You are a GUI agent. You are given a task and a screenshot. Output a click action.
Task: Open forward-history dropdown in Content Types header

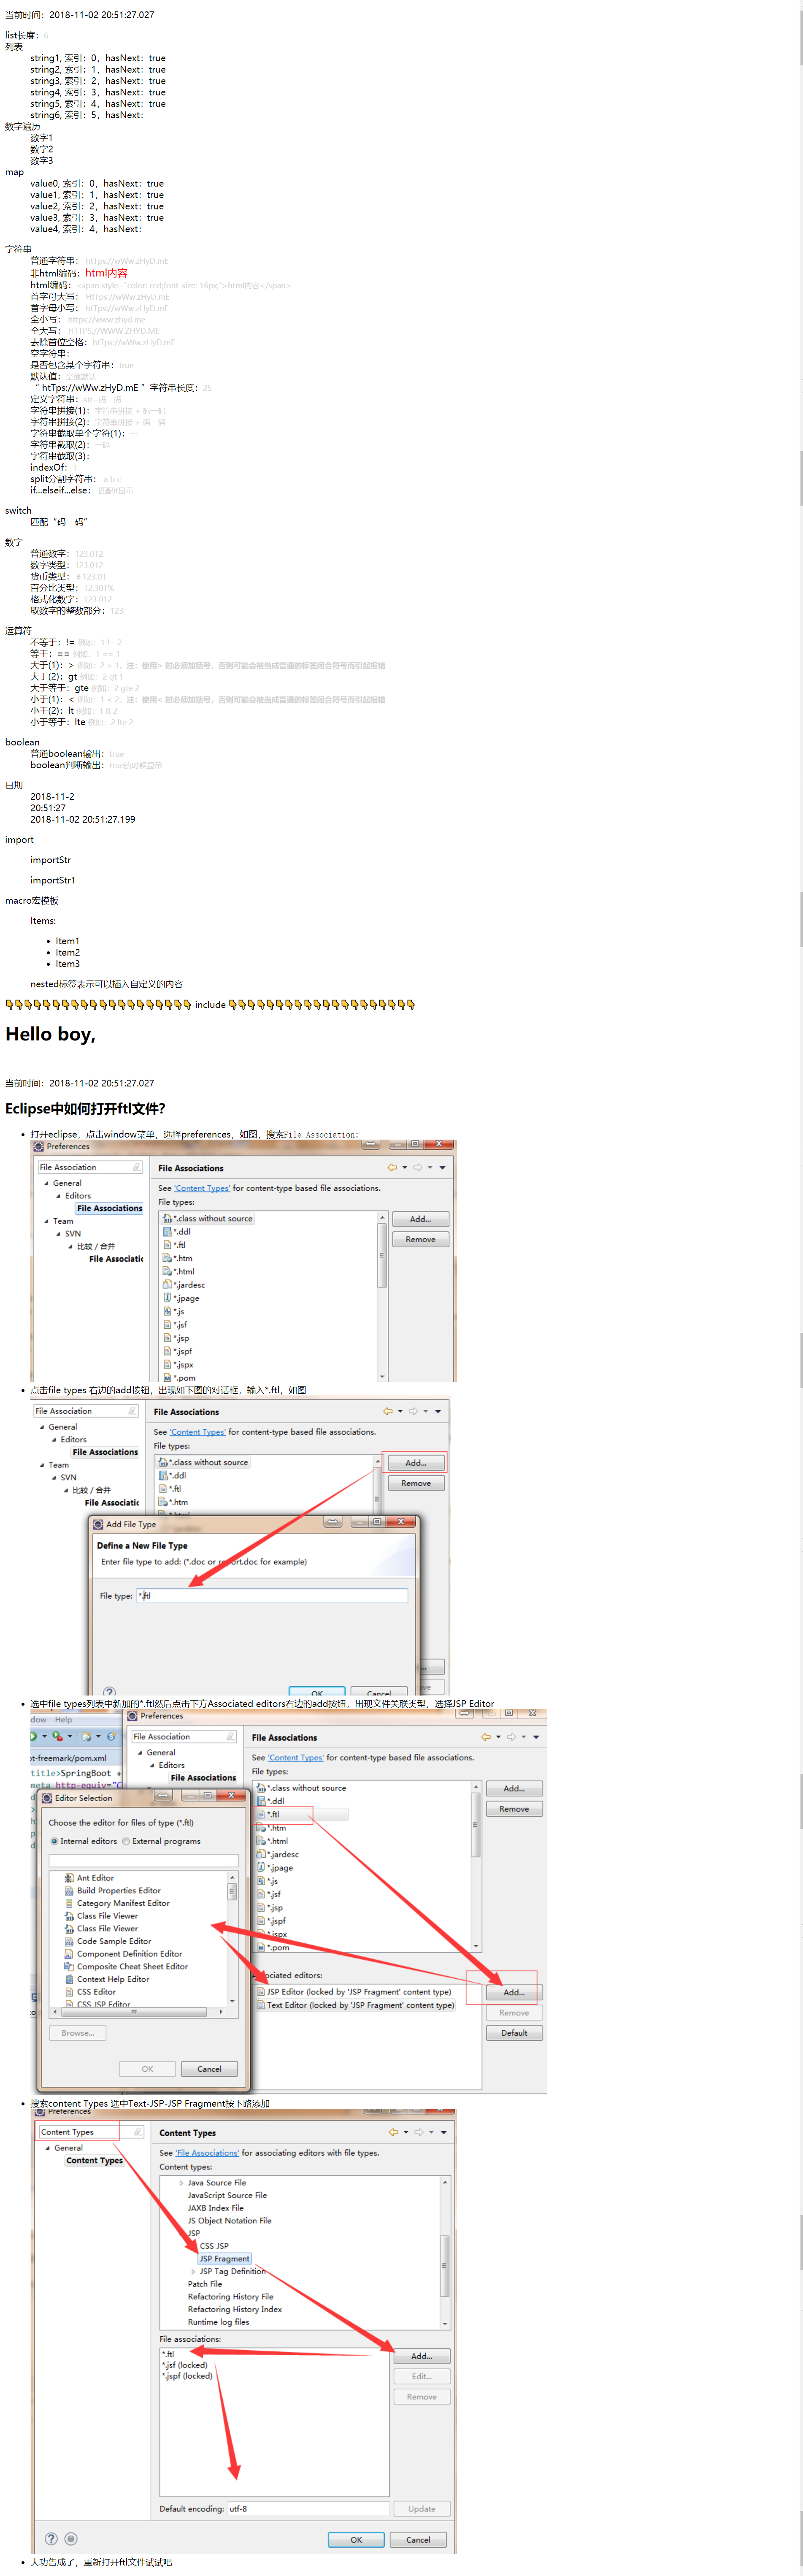pos(430,2132)
